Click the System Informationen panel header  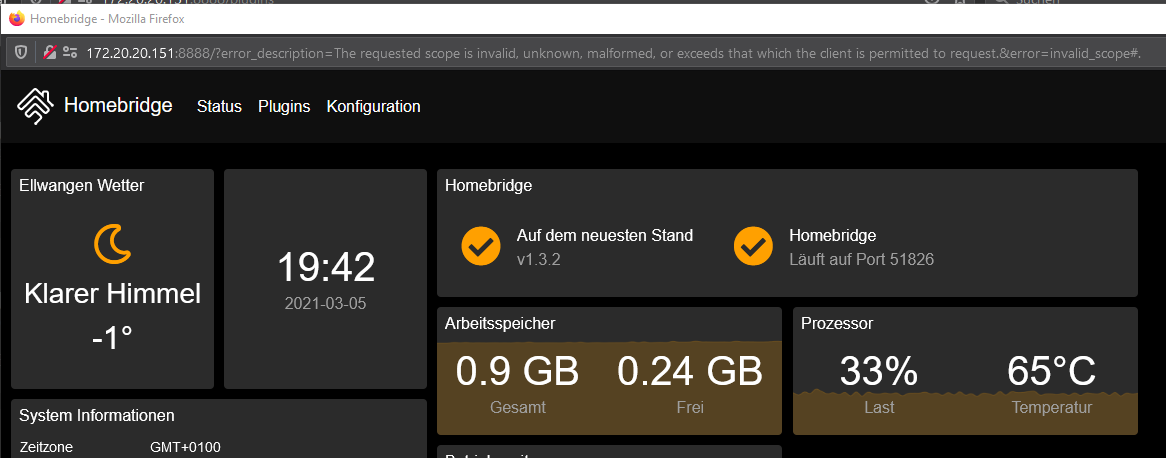(97, 415)
